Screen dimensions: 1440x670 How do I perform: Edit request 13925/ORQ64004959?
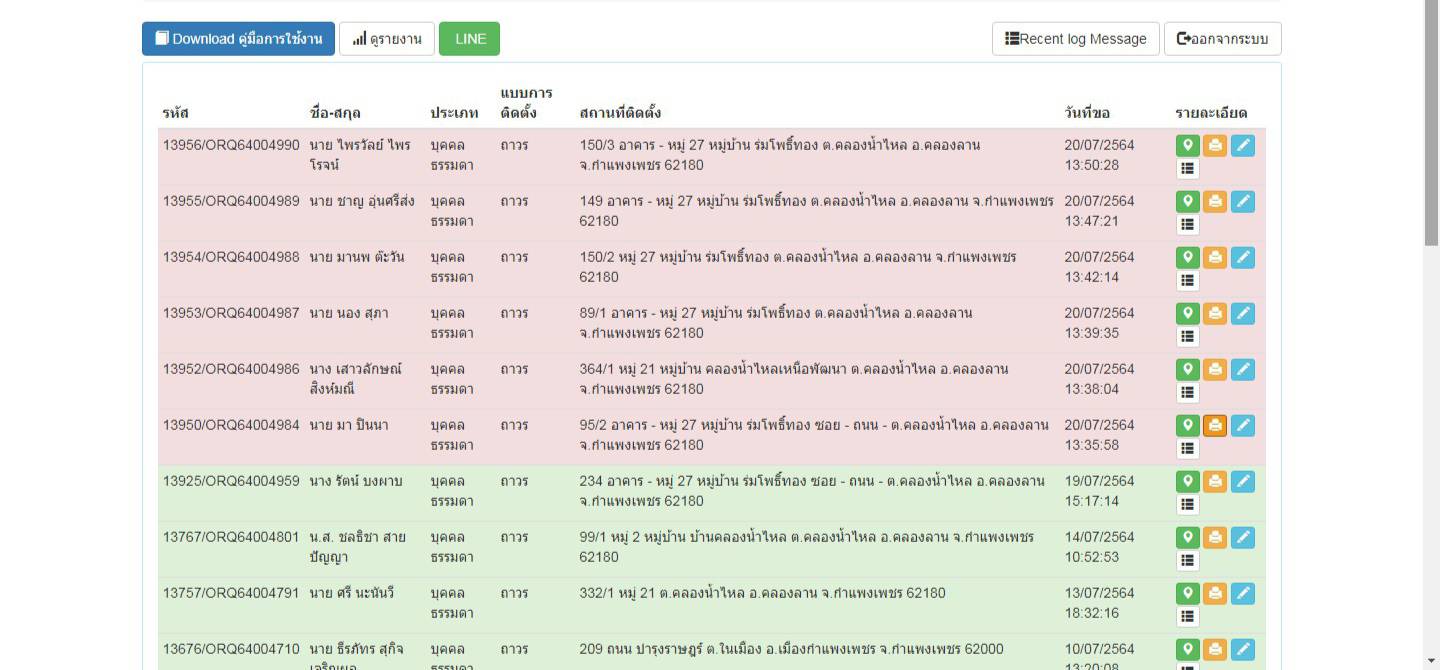pyautogui.click(x=1243, y=481)
